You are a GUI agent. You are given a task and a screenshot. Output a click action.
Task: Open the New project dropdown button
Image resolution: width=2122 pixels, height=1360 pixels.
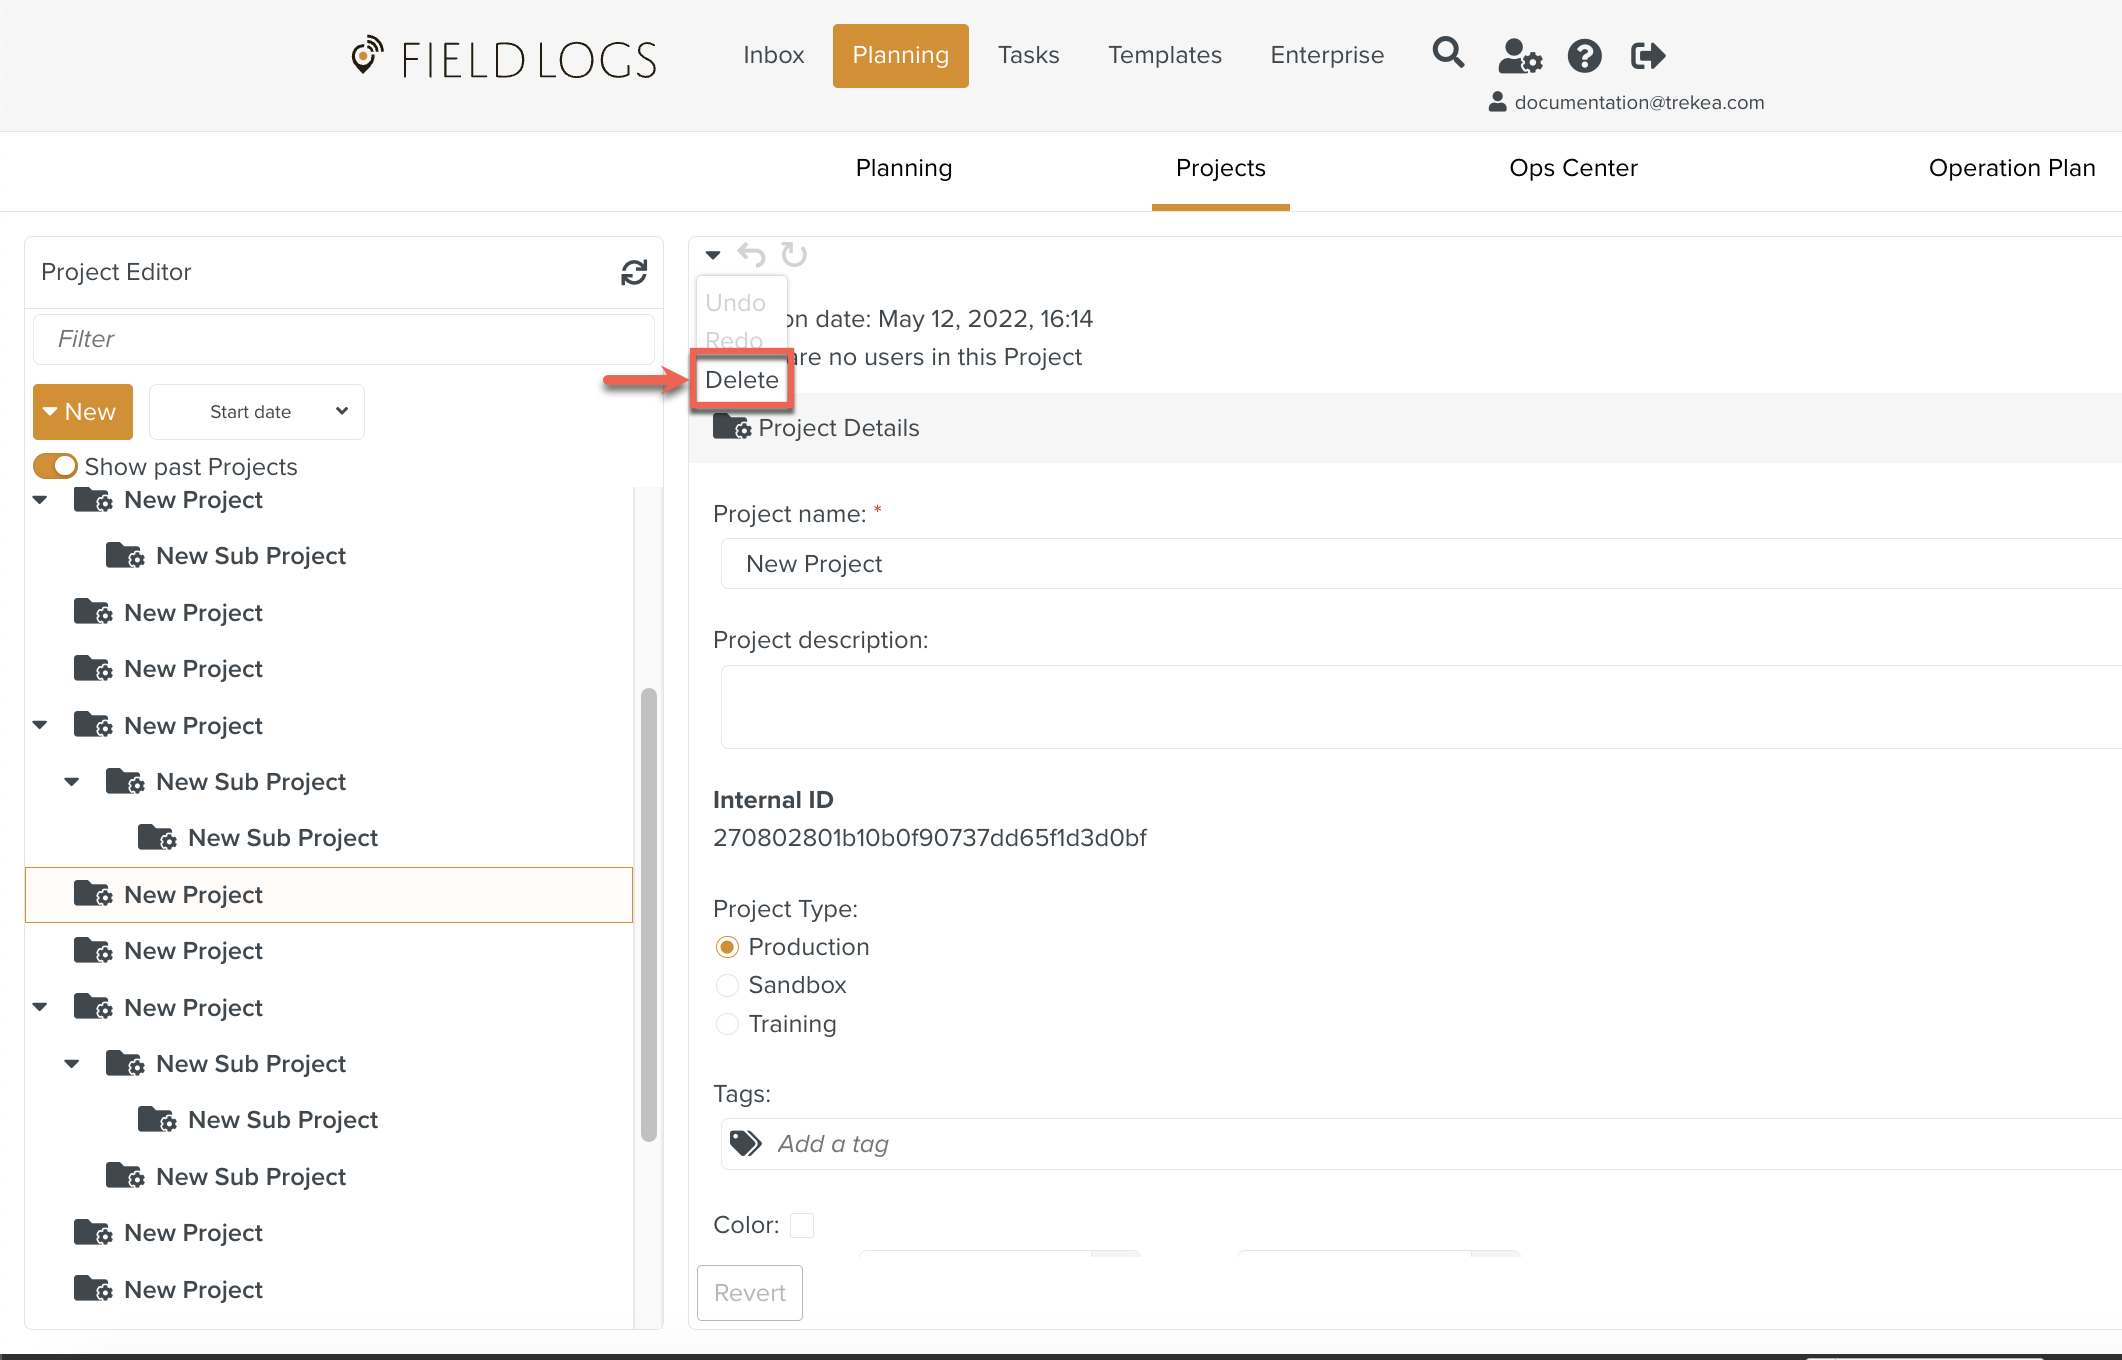point(83,412)
